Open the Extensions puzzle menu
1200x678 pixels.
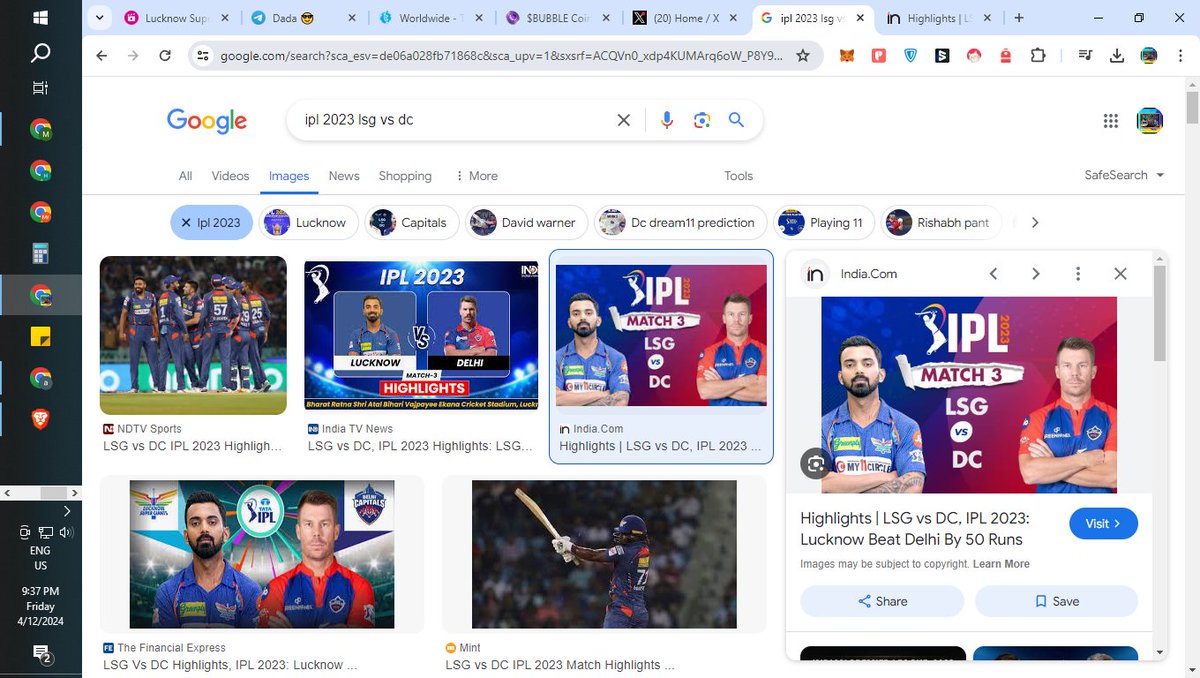1038,56
